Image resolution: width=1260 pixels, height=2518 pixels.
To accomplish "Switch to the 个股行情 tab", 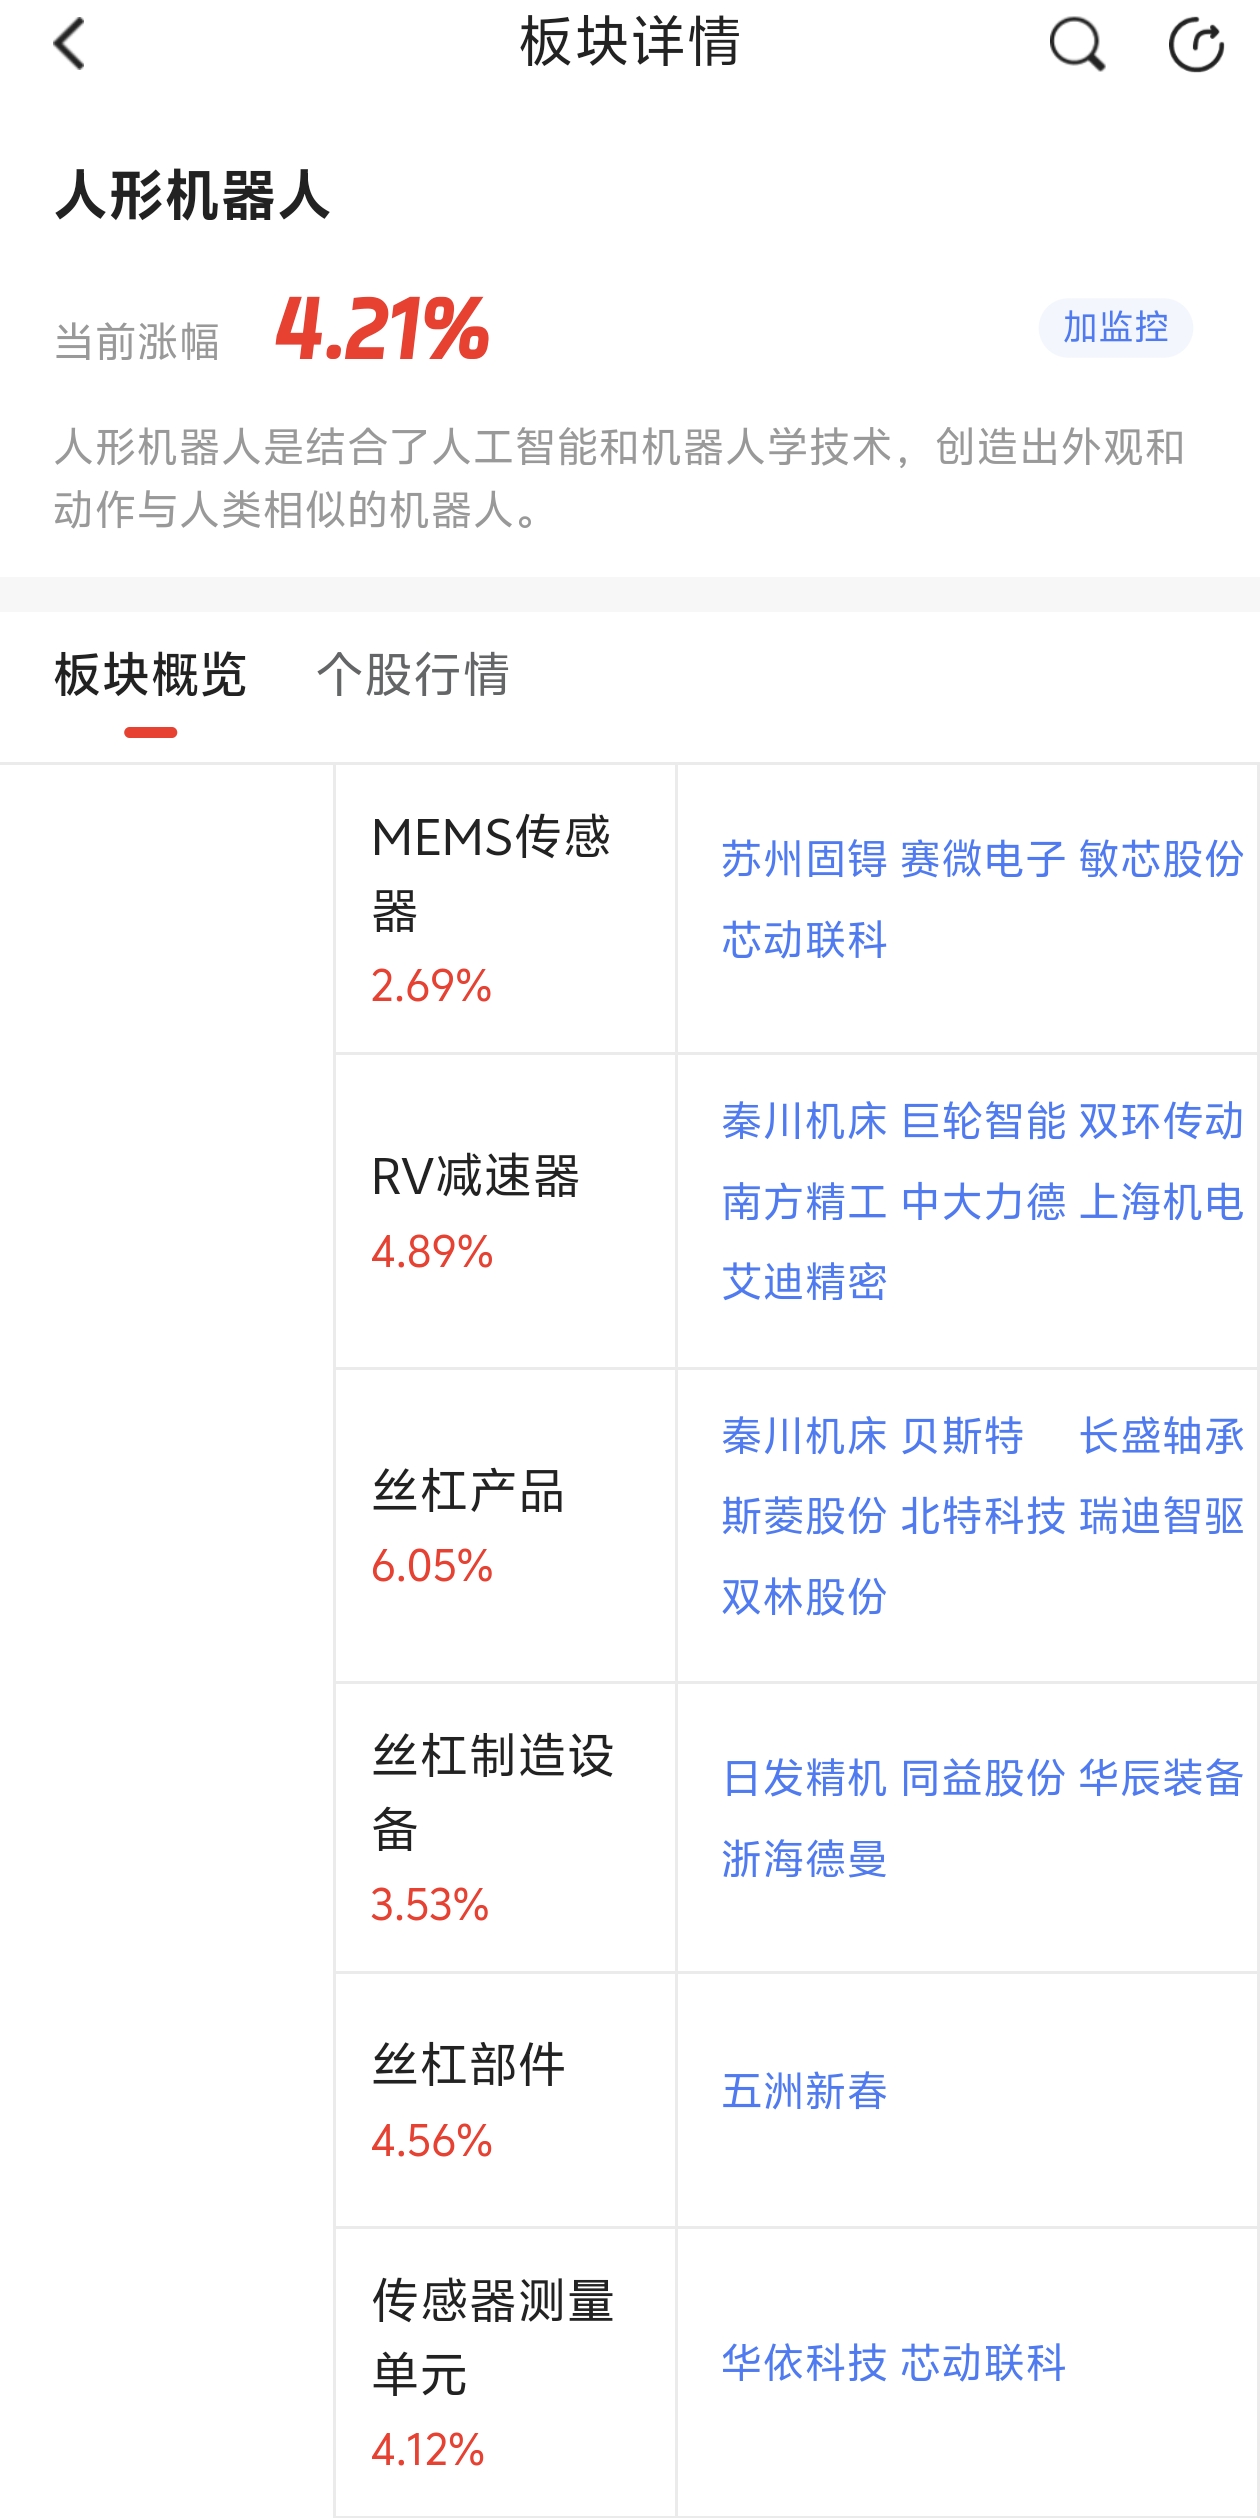I will (413, 674).
